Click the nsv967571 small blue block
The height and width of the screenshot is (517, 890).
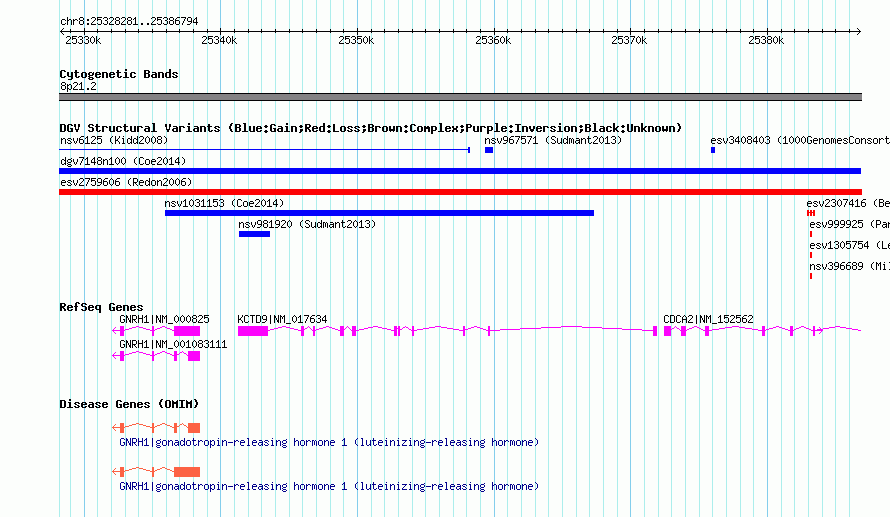click(489, 150)
